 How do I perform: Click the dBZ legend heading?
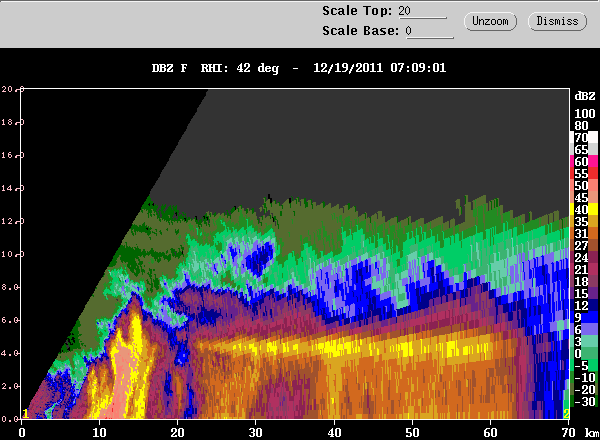(x=585, y=96)
